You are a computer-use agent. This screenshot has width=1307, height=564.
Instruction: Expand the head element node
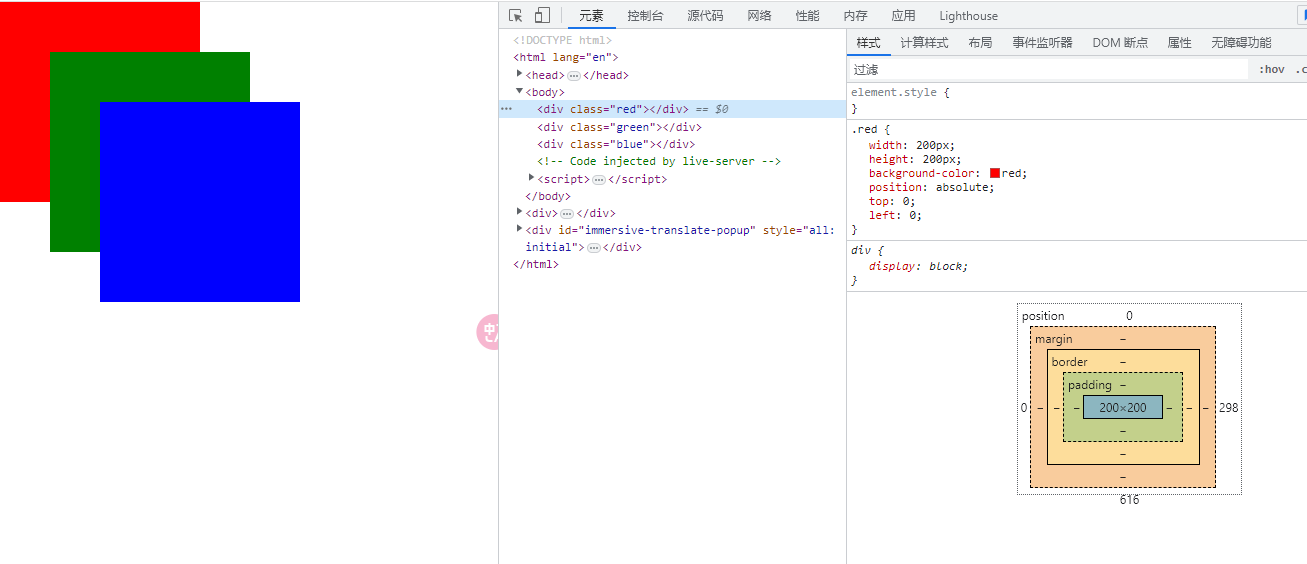coord(519,74)
